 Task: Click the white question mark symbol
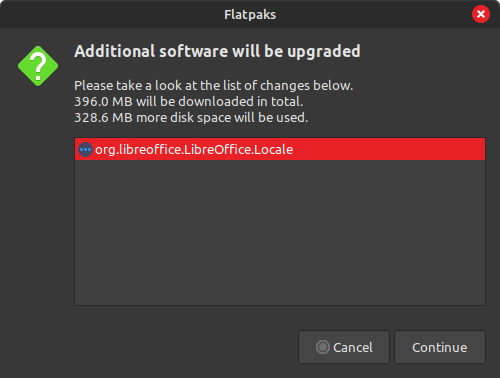pos(38,66)
